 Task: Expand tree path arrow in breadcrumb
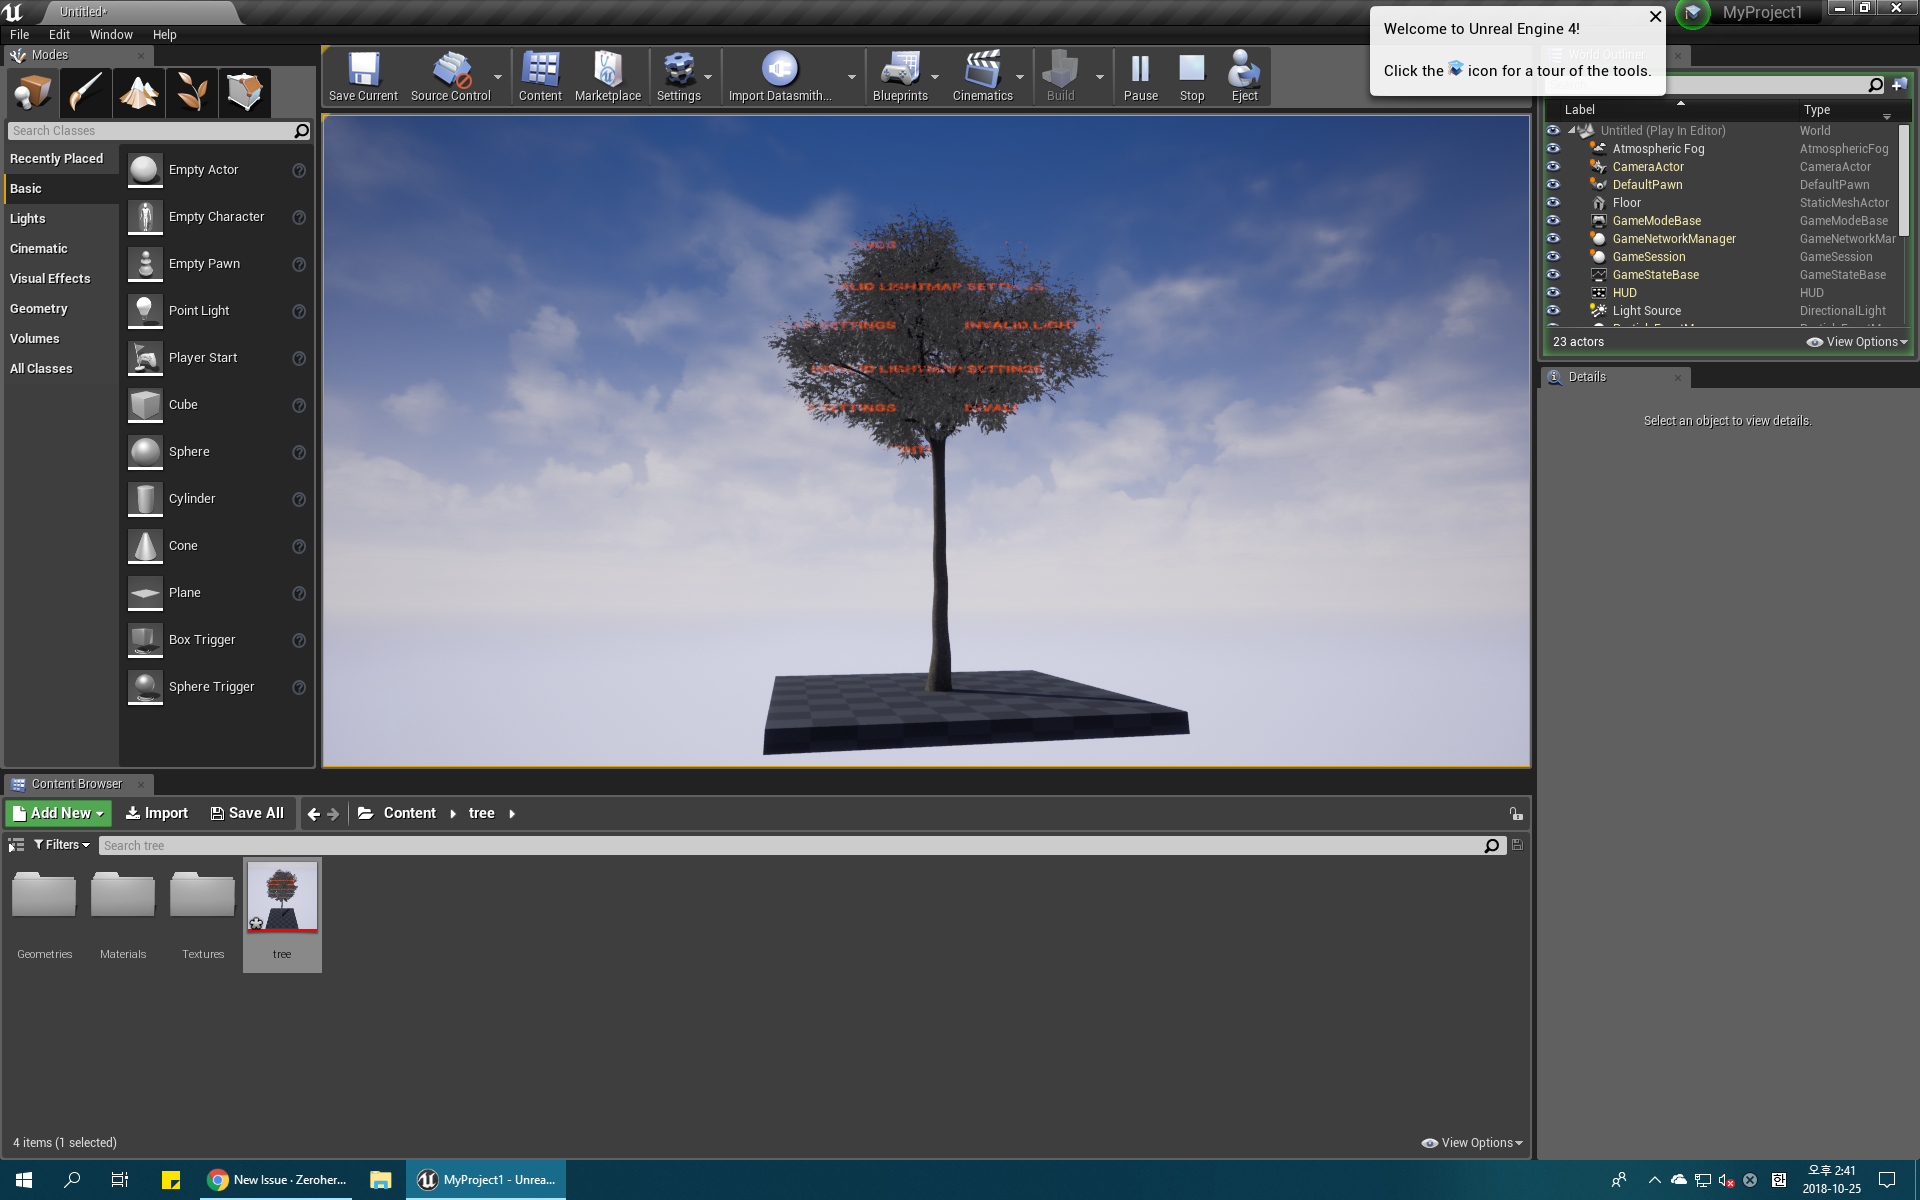point(512,814)
